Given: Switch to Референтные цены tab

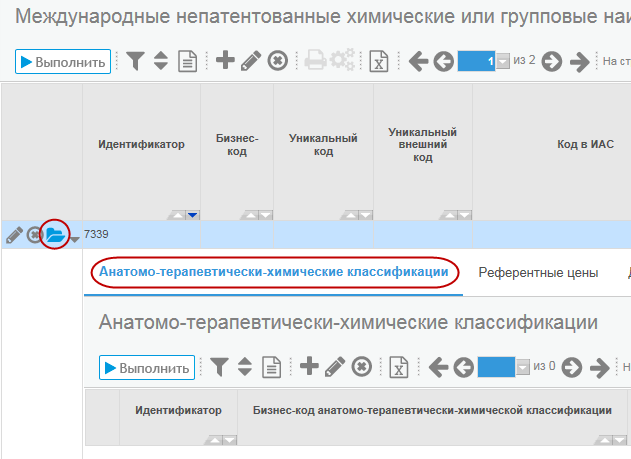Looking at the screenshot, I should [x=538, y=273].
